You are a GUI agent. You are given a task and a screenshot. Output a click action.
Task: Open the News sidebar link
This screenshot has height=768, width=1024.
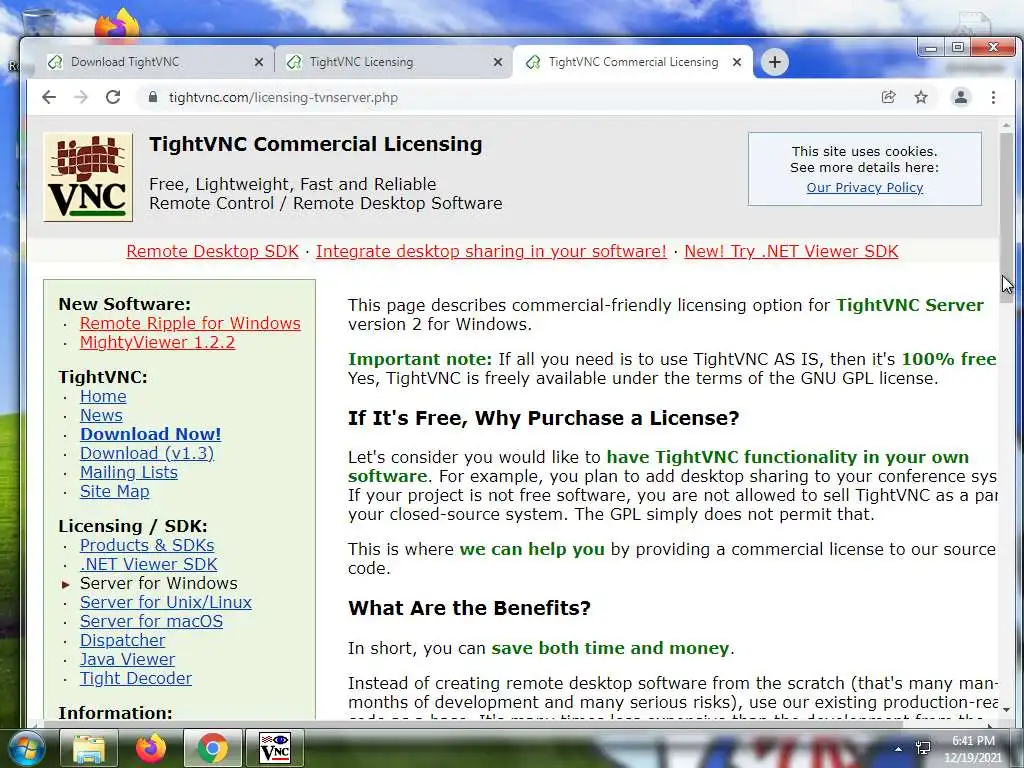(101, 415)
